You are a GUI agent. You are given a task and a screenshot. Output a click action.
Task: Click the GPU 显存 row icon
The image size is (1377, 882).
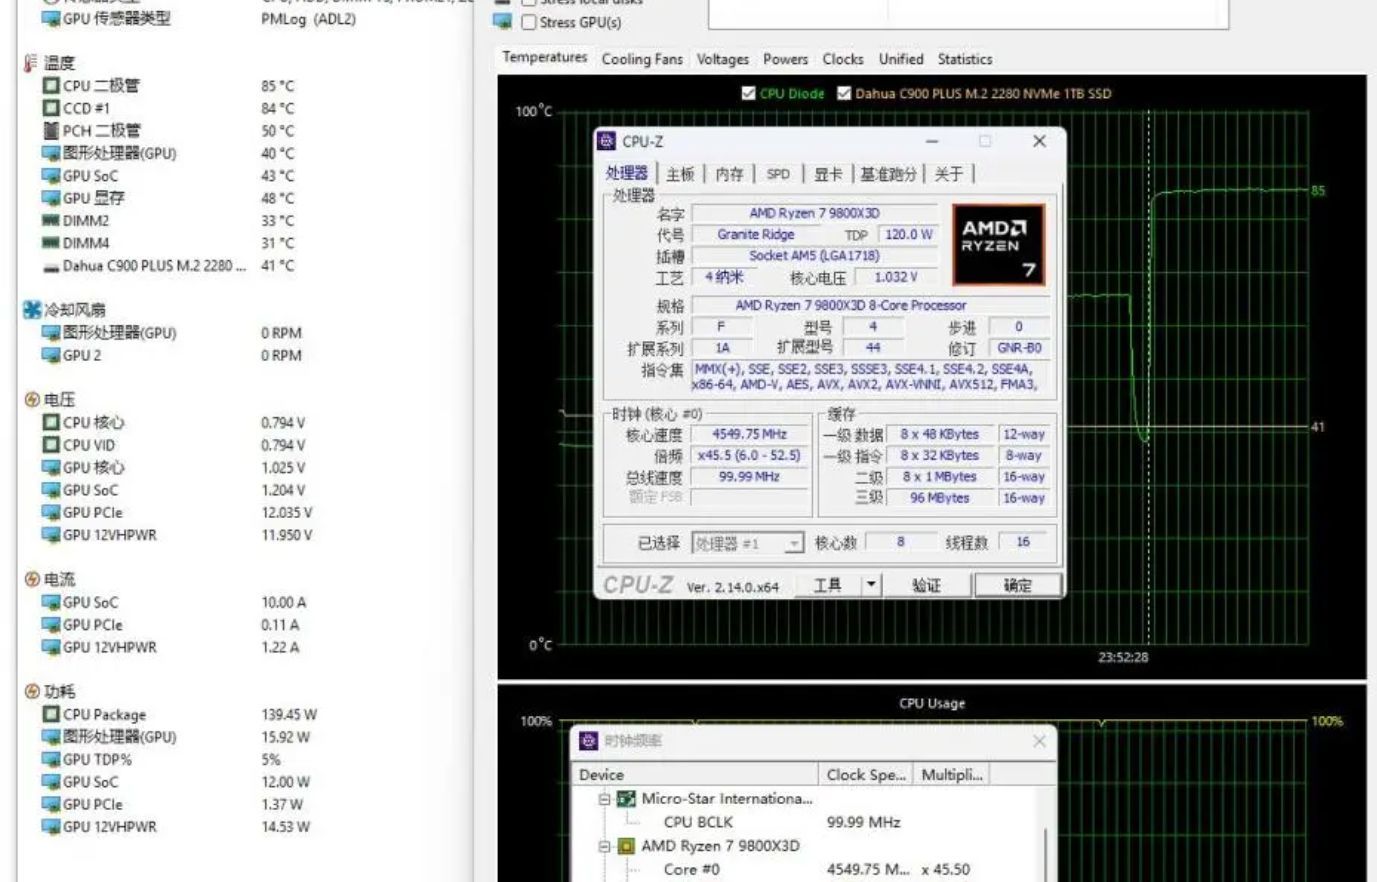(51, 198)
